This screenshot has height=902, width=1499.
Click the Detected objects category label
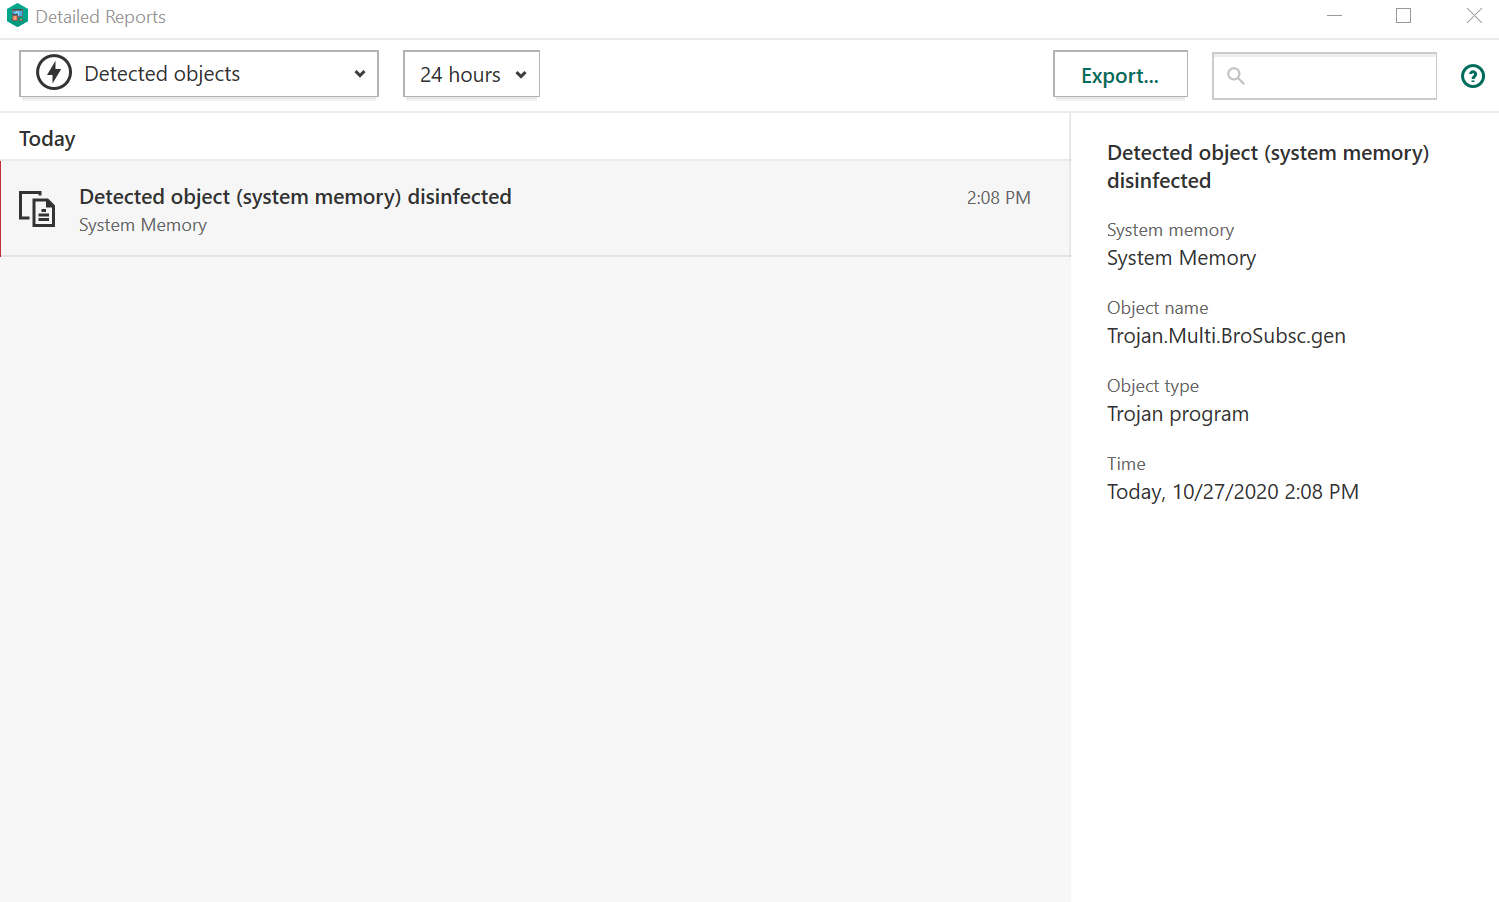click(x=162, y=74)
